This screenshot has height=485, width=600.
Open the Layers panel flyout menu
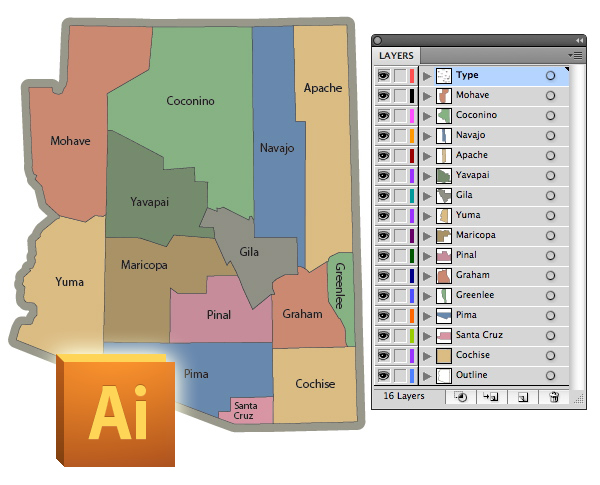point(575,56)
